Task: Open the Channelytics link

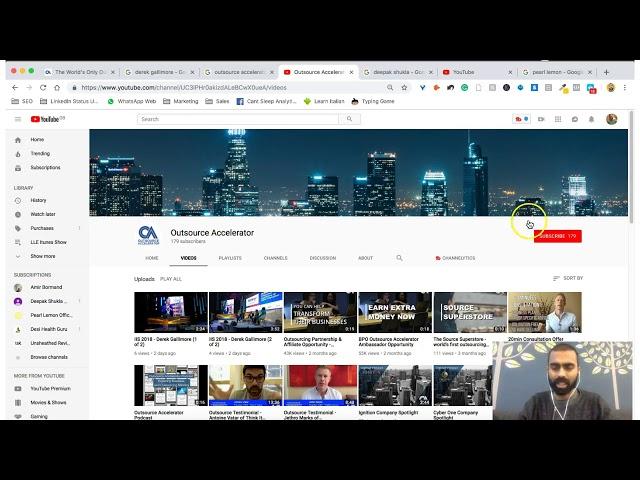Action: tap(455, 258)
